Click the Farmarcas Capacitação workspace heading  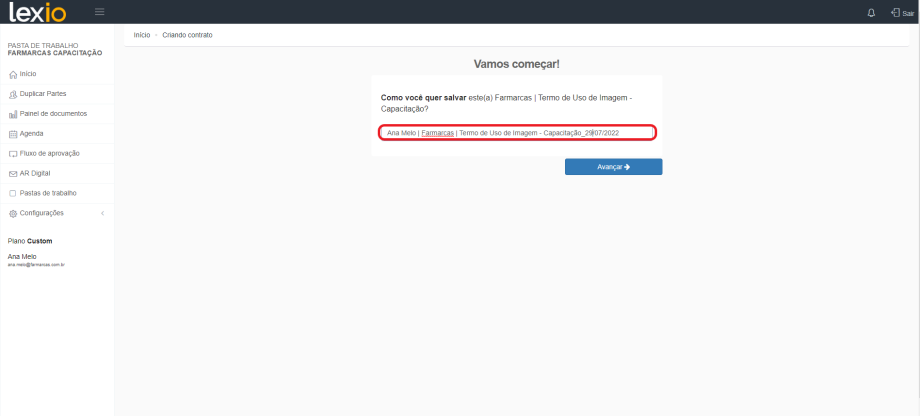click(x=55, y=53)
